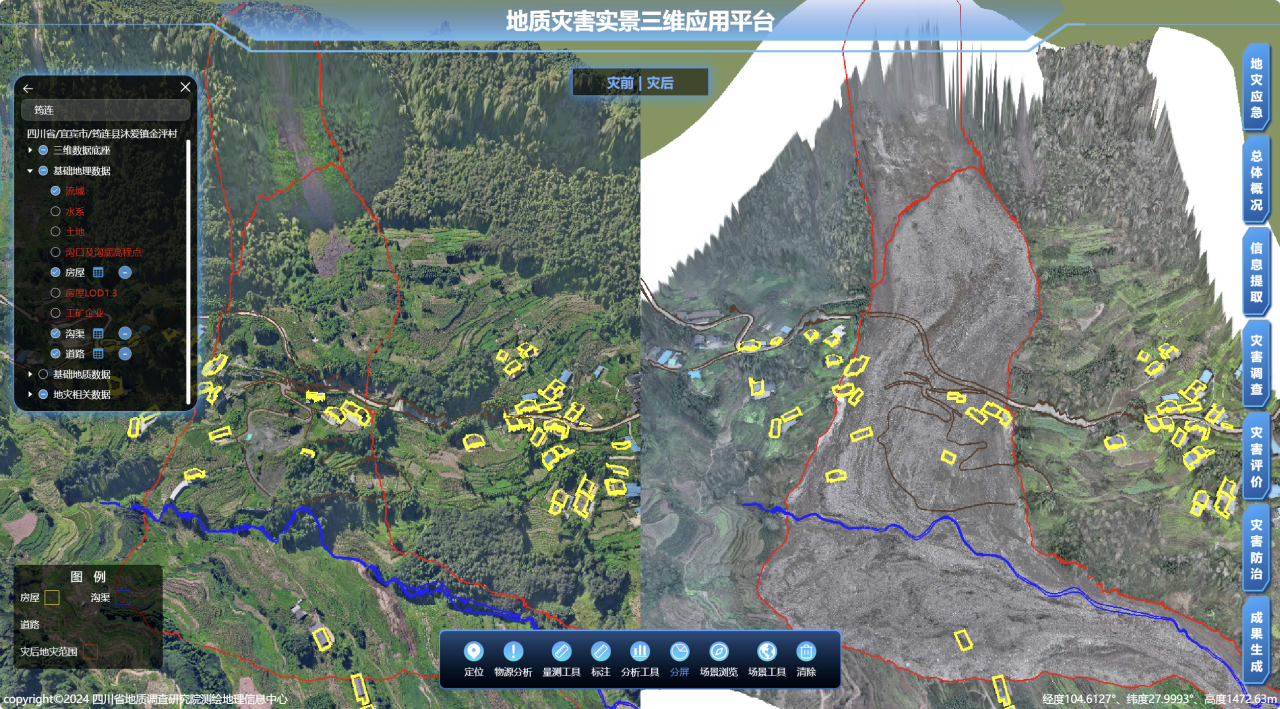
Task: Uncheck the 沟渠 layer checkbox
Action: point(56,333)
